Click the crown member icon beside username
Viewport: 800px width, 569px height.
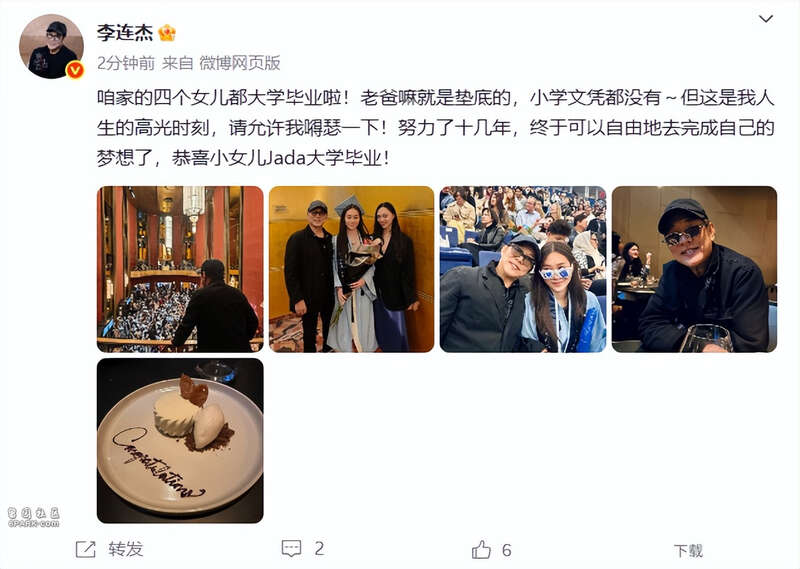[x=167, y=33]
